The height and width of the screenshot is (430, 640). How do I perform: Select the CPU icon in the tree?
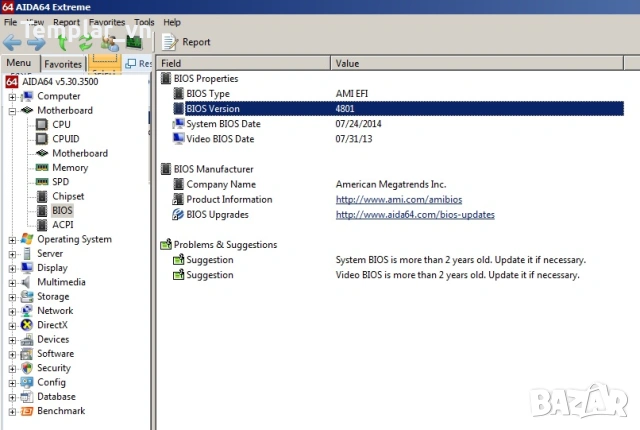coord(42,124)
